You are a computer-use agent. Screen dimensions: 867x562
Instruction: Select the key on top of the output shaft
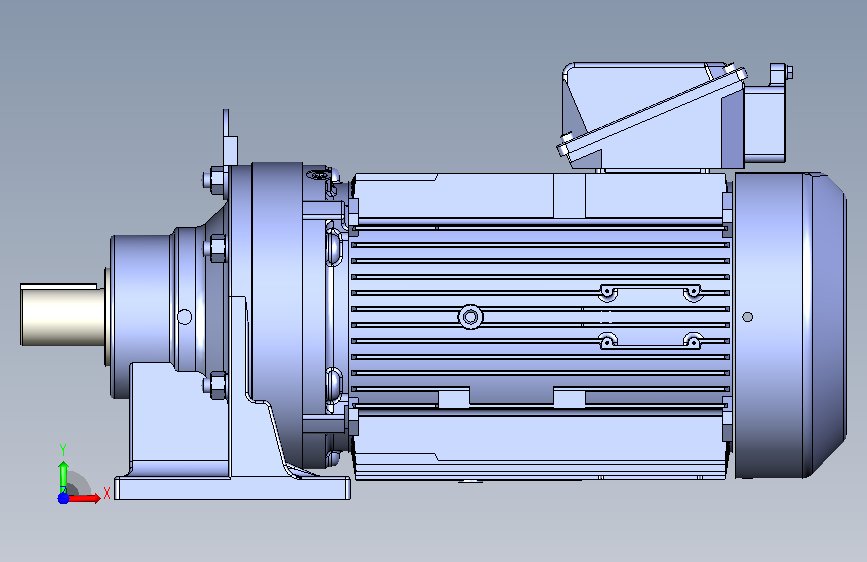click(x=58, y=286)
